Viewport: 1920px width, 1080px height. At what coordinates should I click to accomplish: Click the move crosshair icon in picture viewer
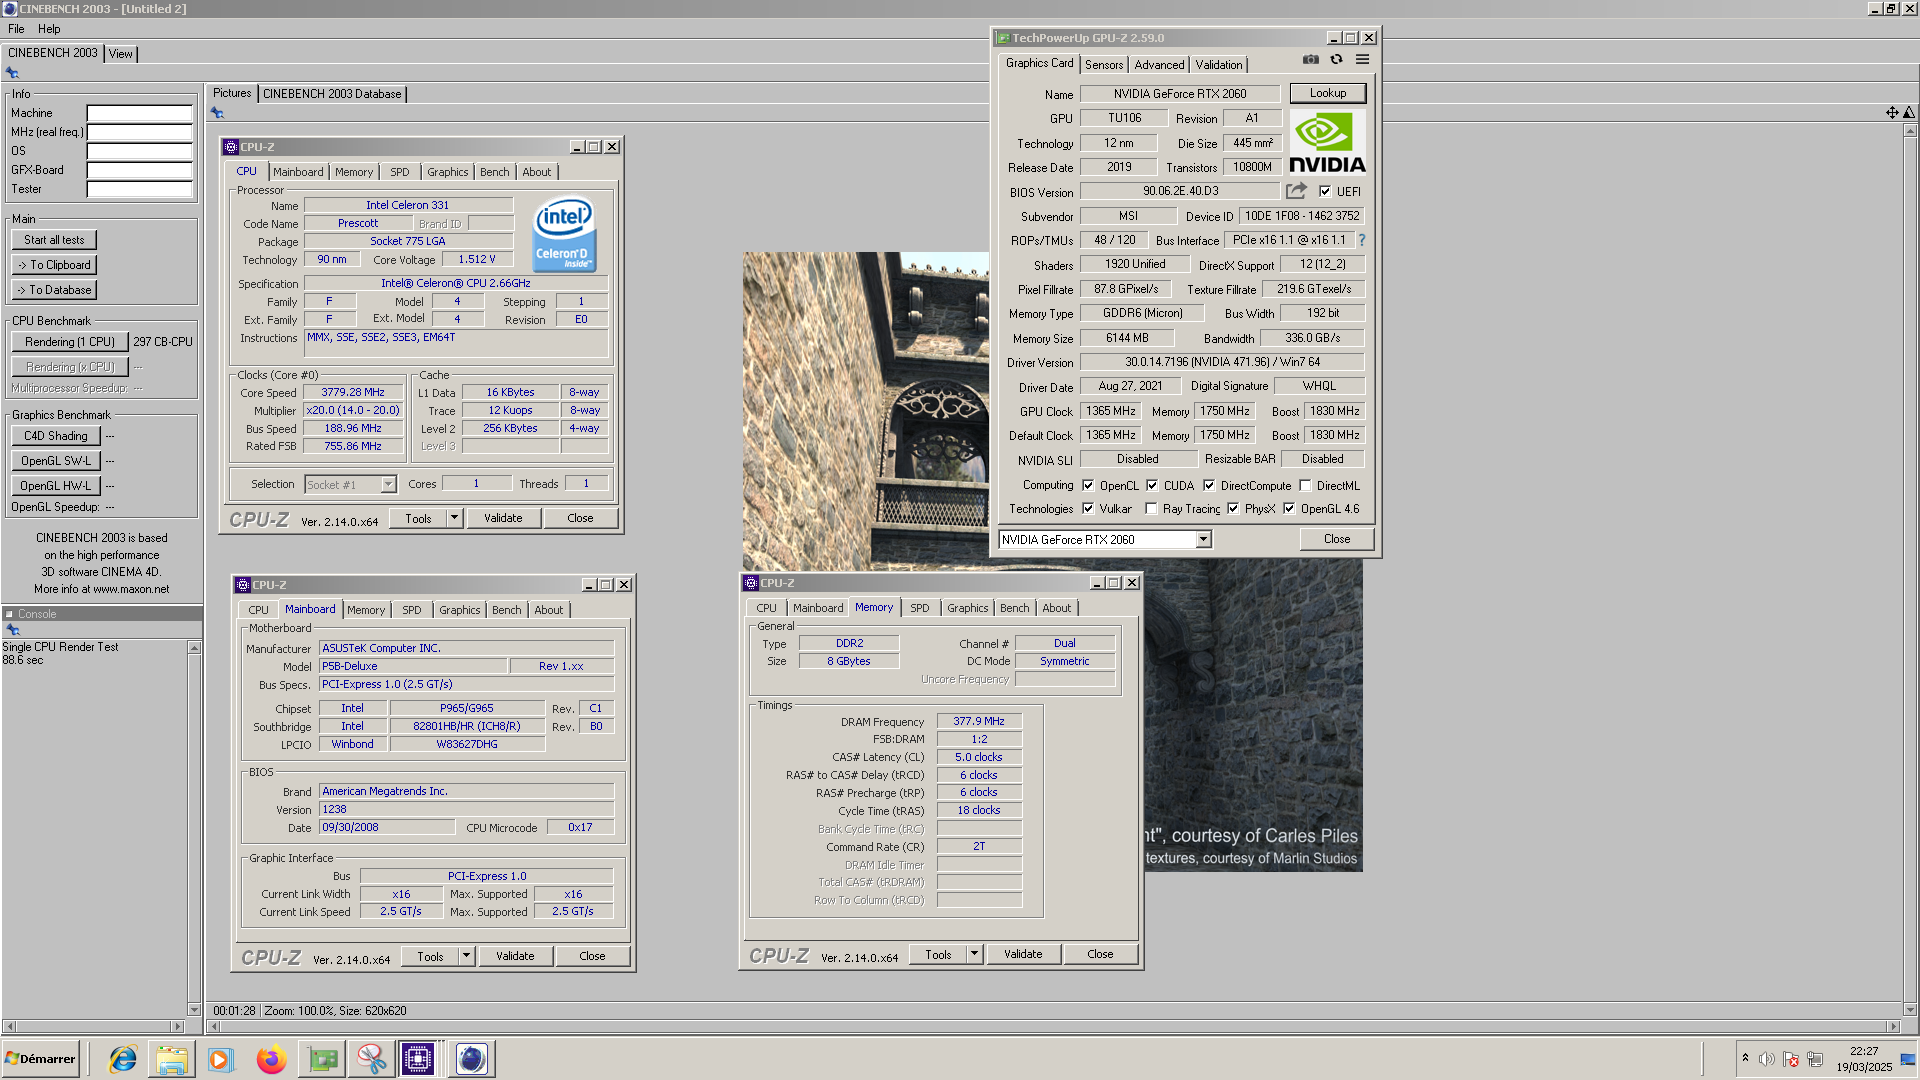1892,113
